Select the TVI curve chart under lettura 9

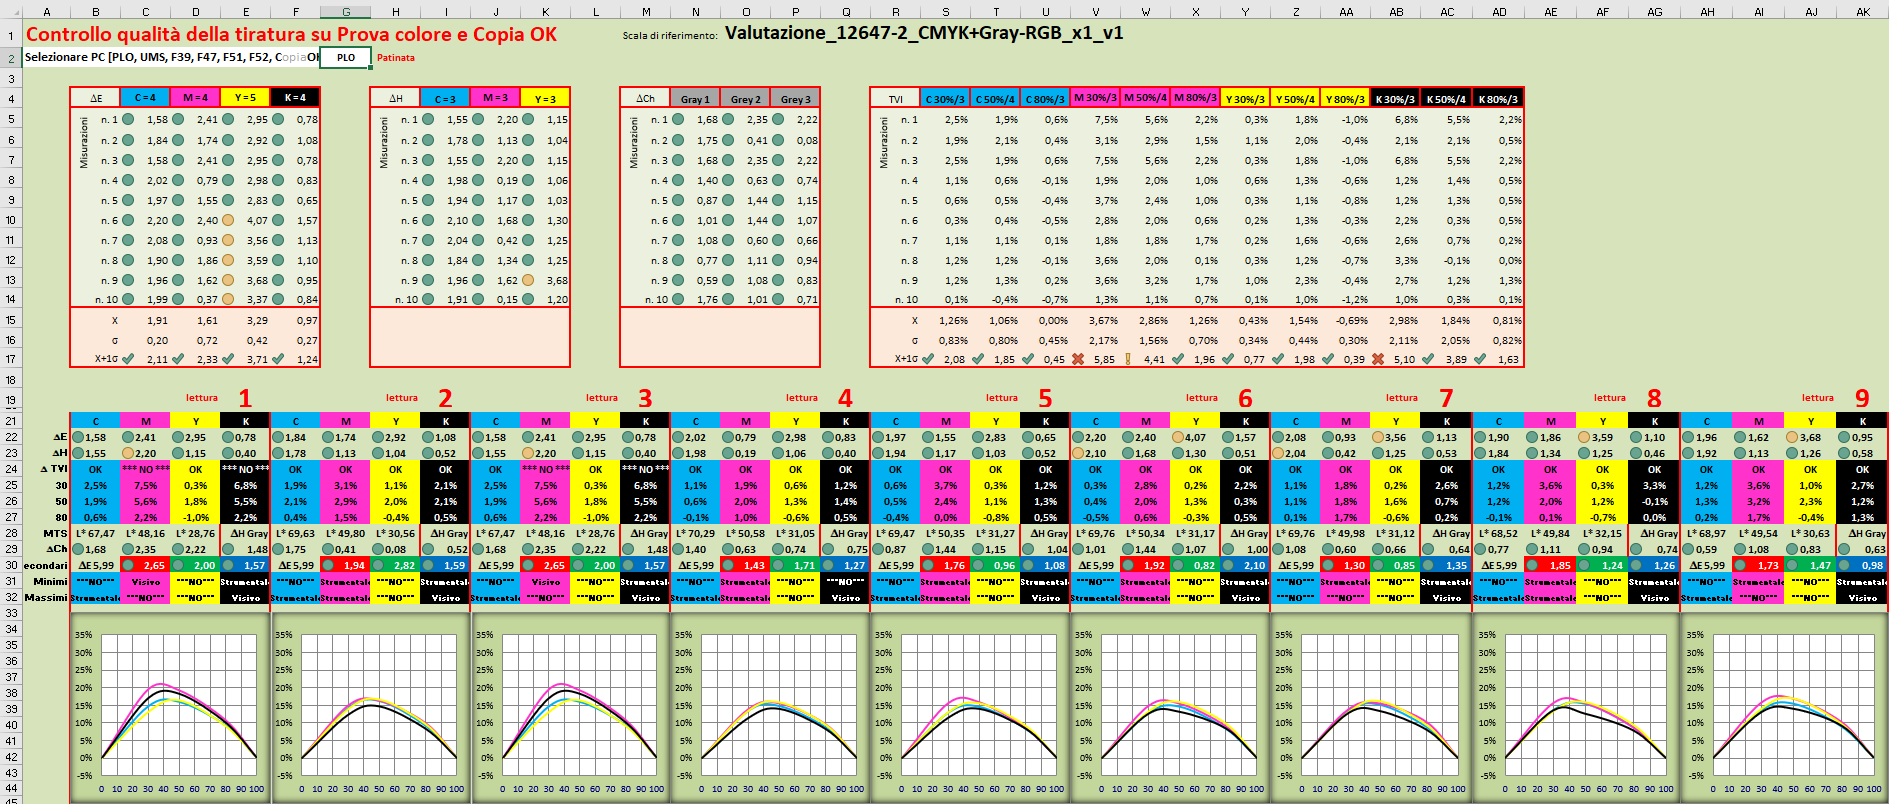point(1783,708)
